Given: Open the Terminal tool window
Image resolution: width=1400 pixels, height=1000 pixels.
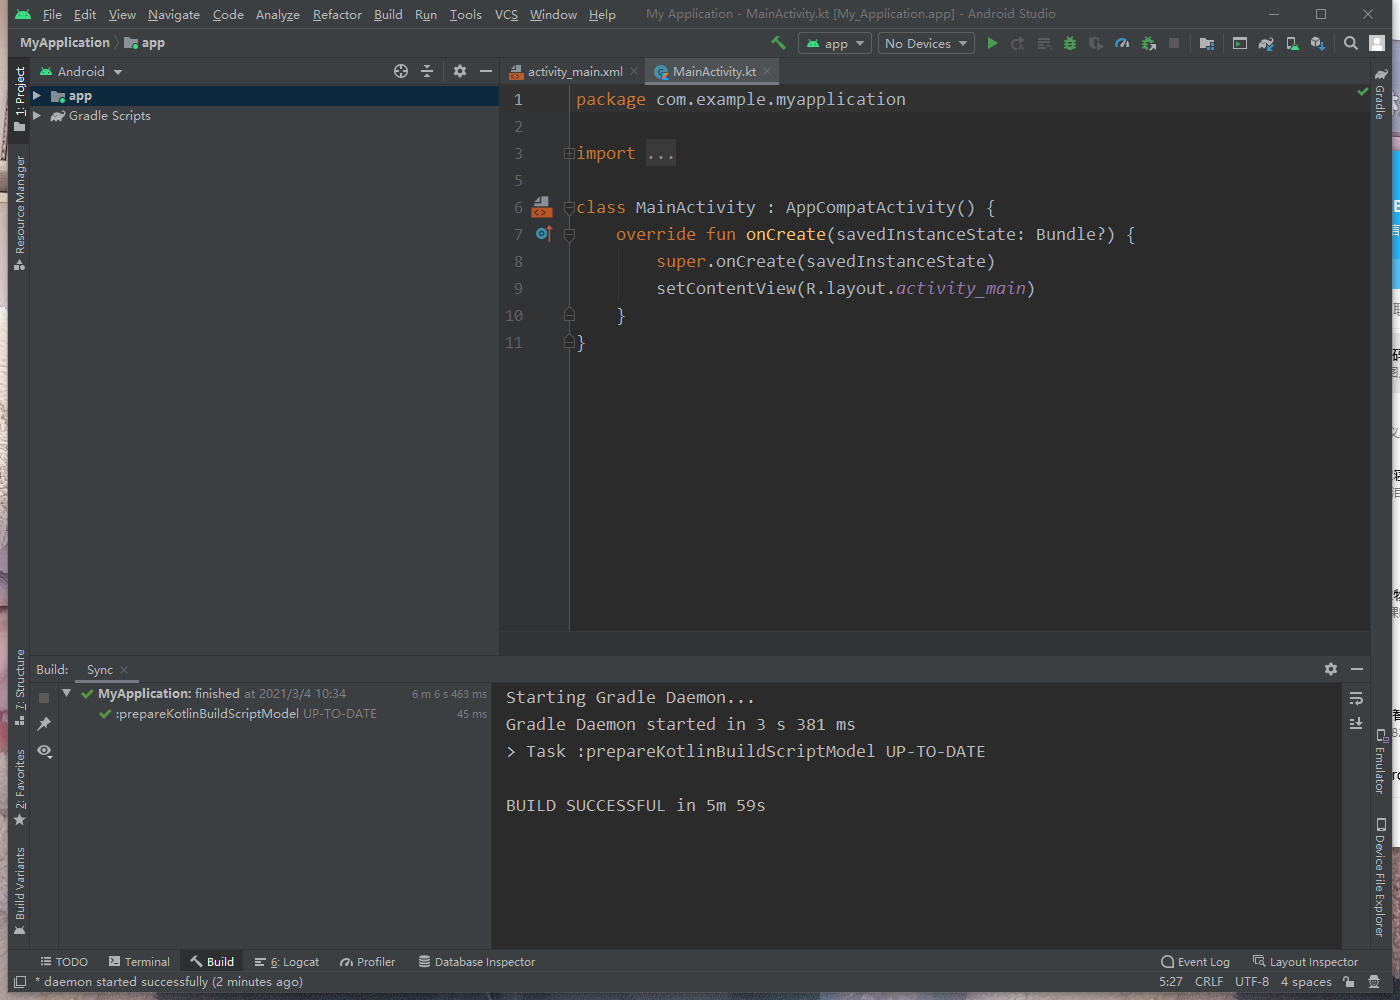Looking at the screenshot, I should [139, 962].
